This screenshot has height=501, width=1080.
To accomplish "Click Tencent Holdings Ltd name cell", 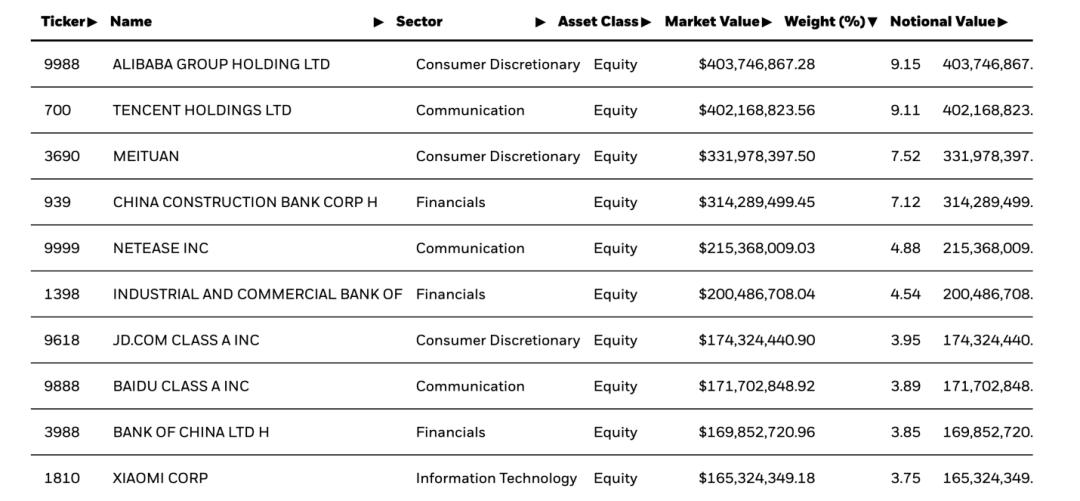I will point(202,111).
